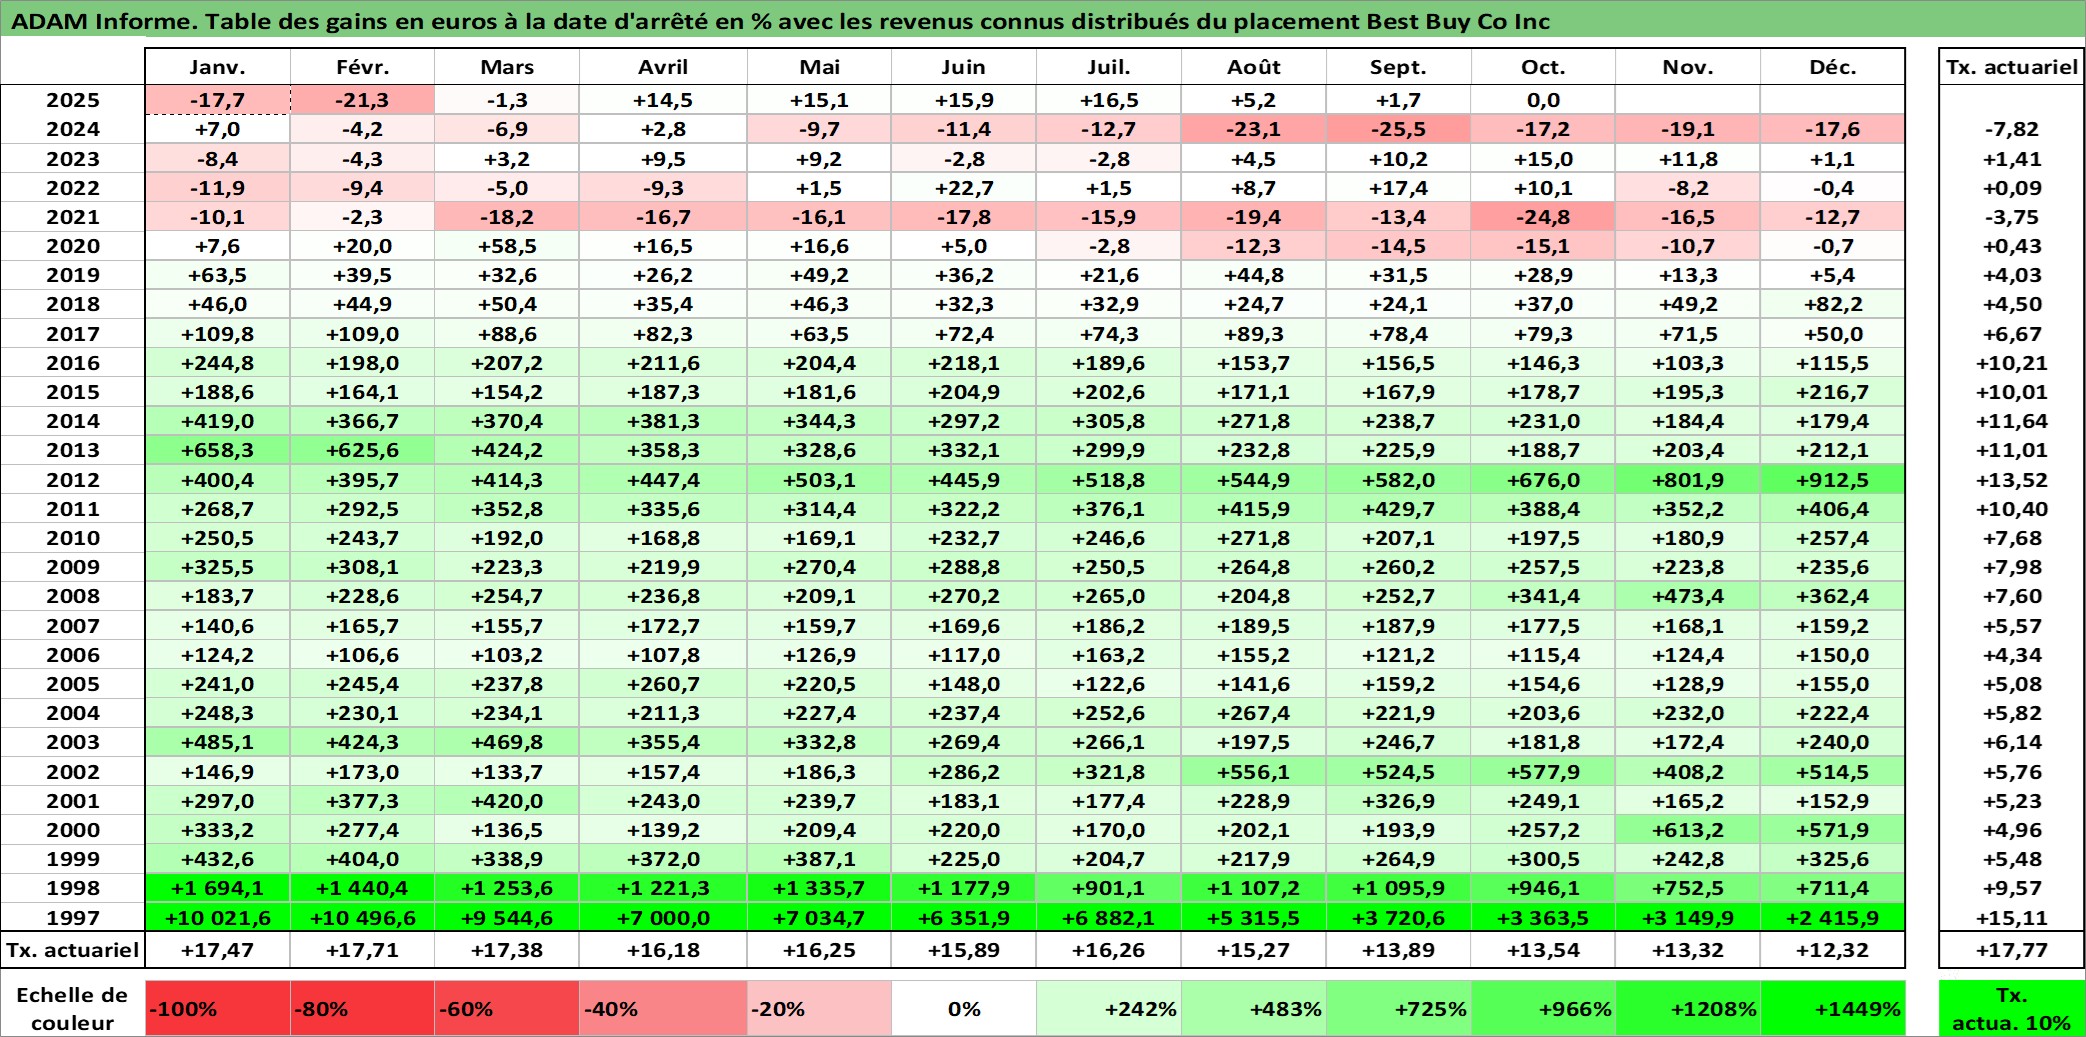Select the +912,5 cell in 2012 row
The image size is (2086, 1037).
tap(1833, 480)
